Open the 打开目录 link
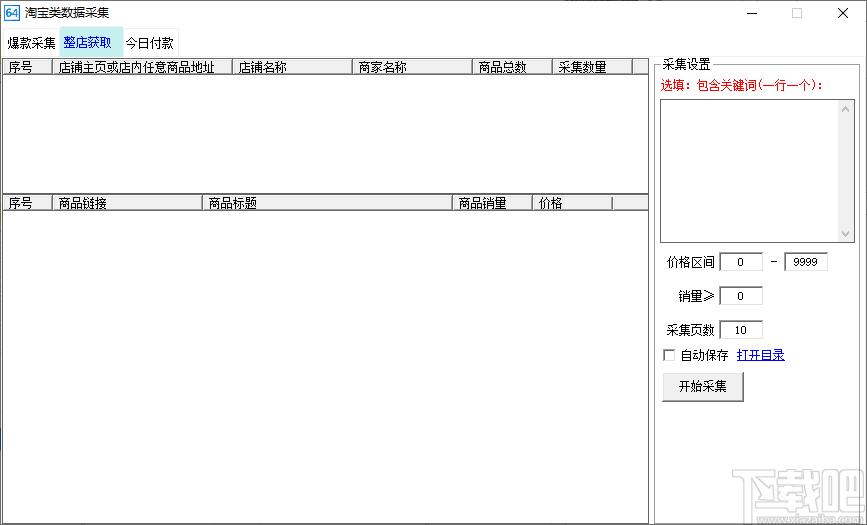867x525 pixels. (760, 355)
